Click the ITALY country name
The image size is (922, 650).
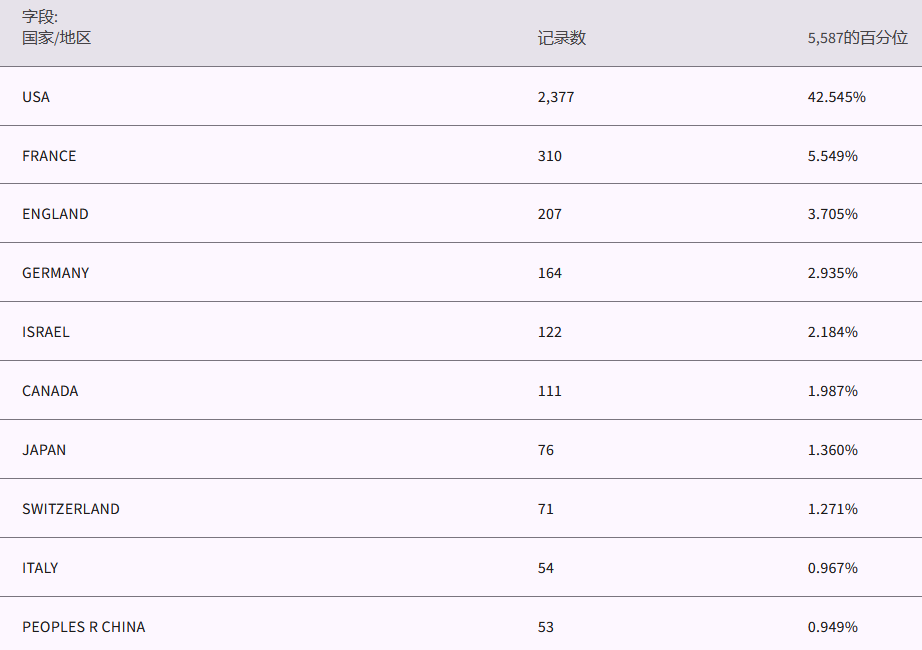(x=40, y=568)
